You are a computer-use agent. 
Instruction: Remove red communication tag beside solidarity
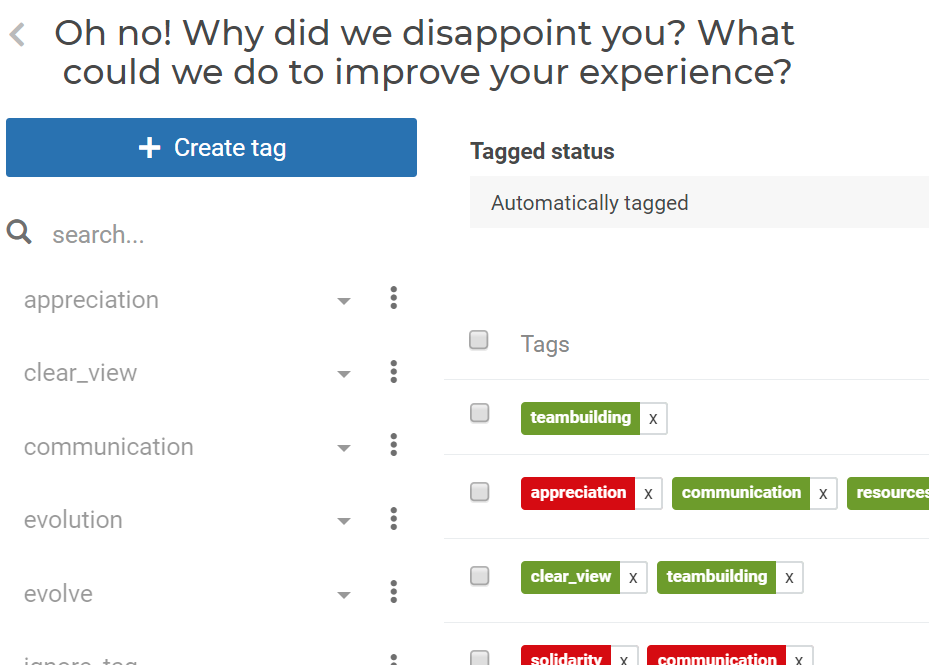(799, 656)
